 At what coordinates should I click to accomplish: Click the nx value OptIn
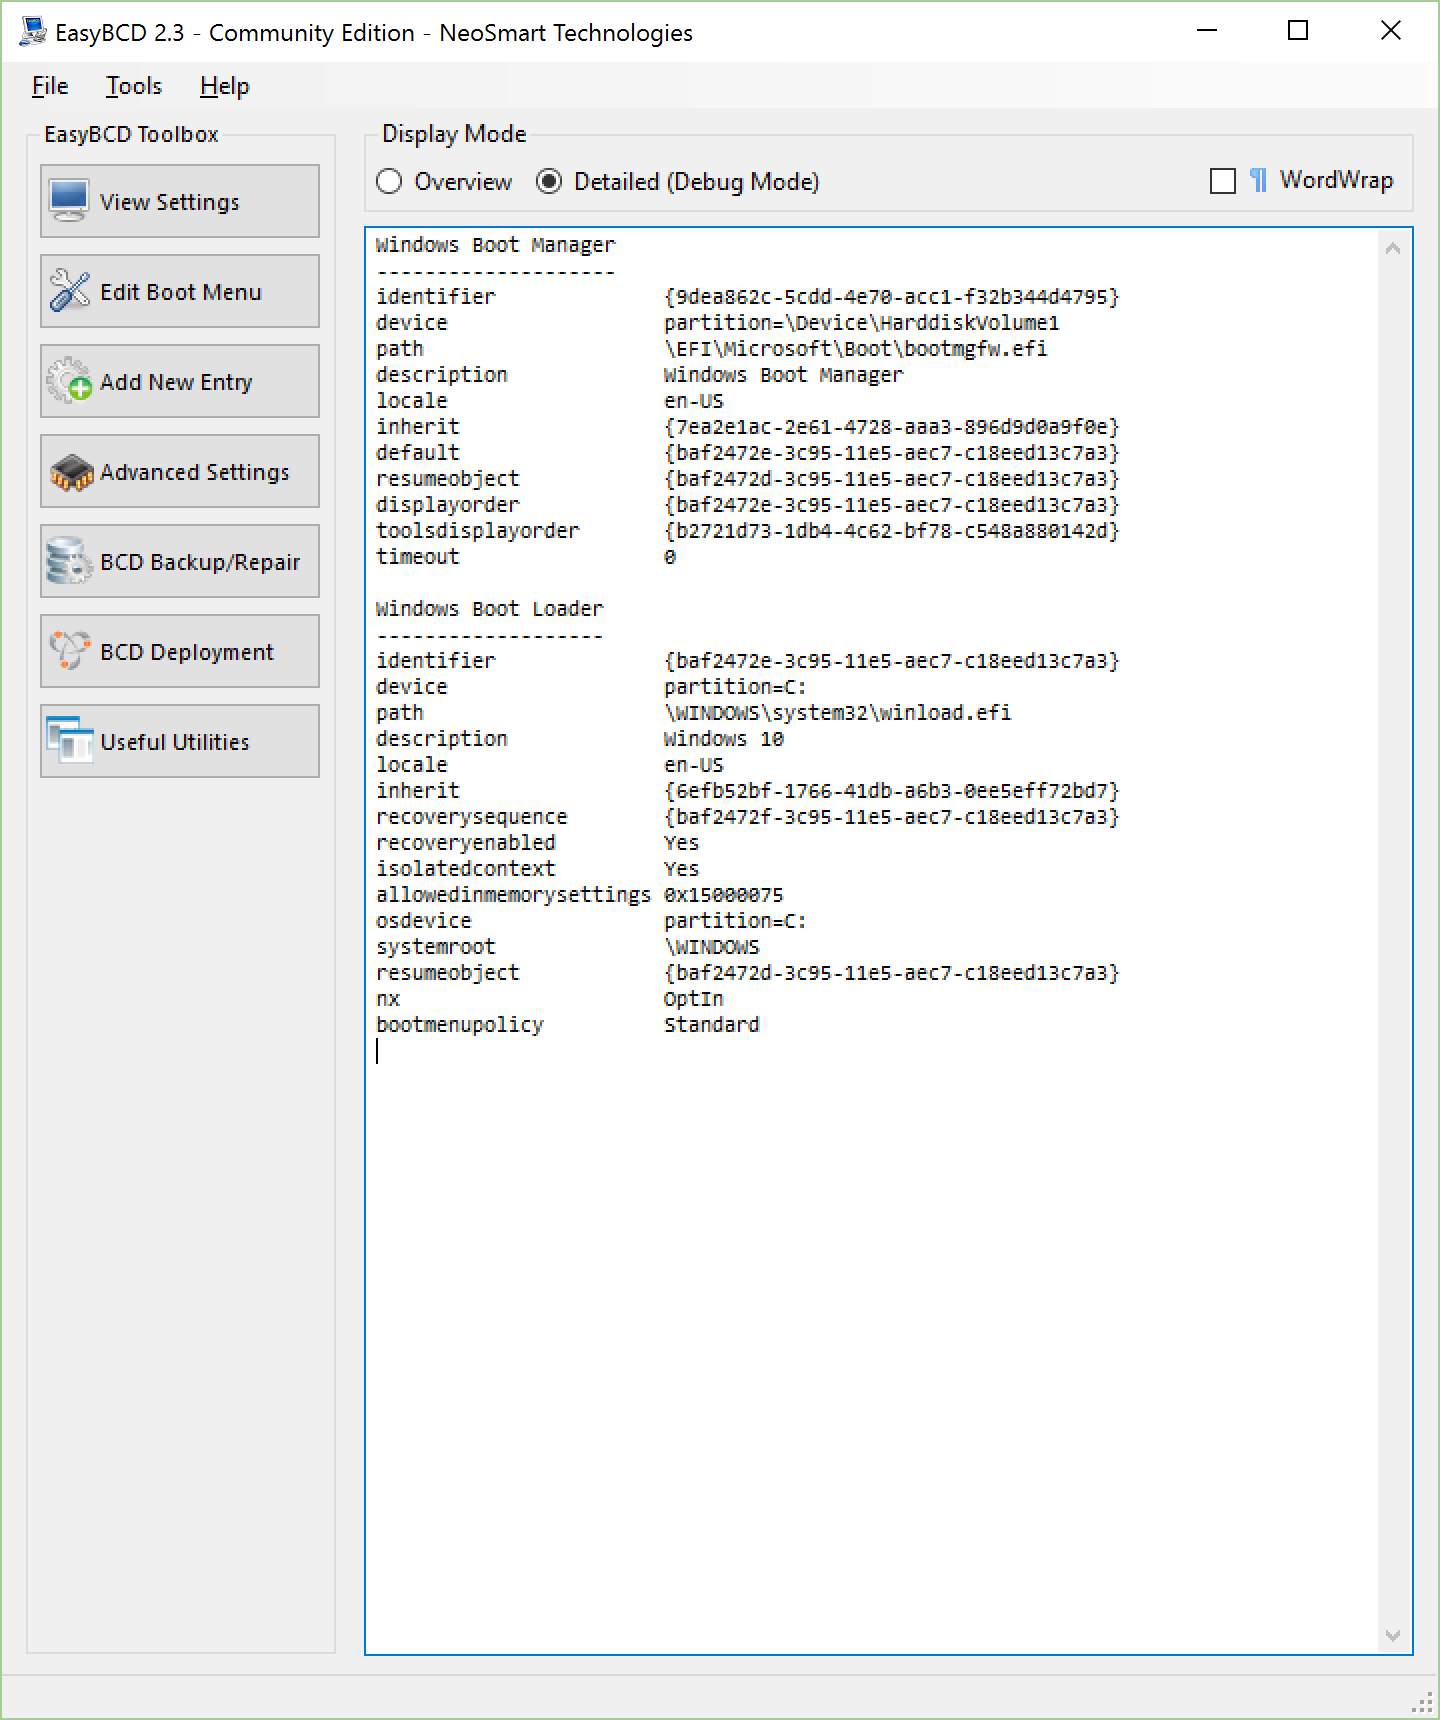[x=694, y=999]
